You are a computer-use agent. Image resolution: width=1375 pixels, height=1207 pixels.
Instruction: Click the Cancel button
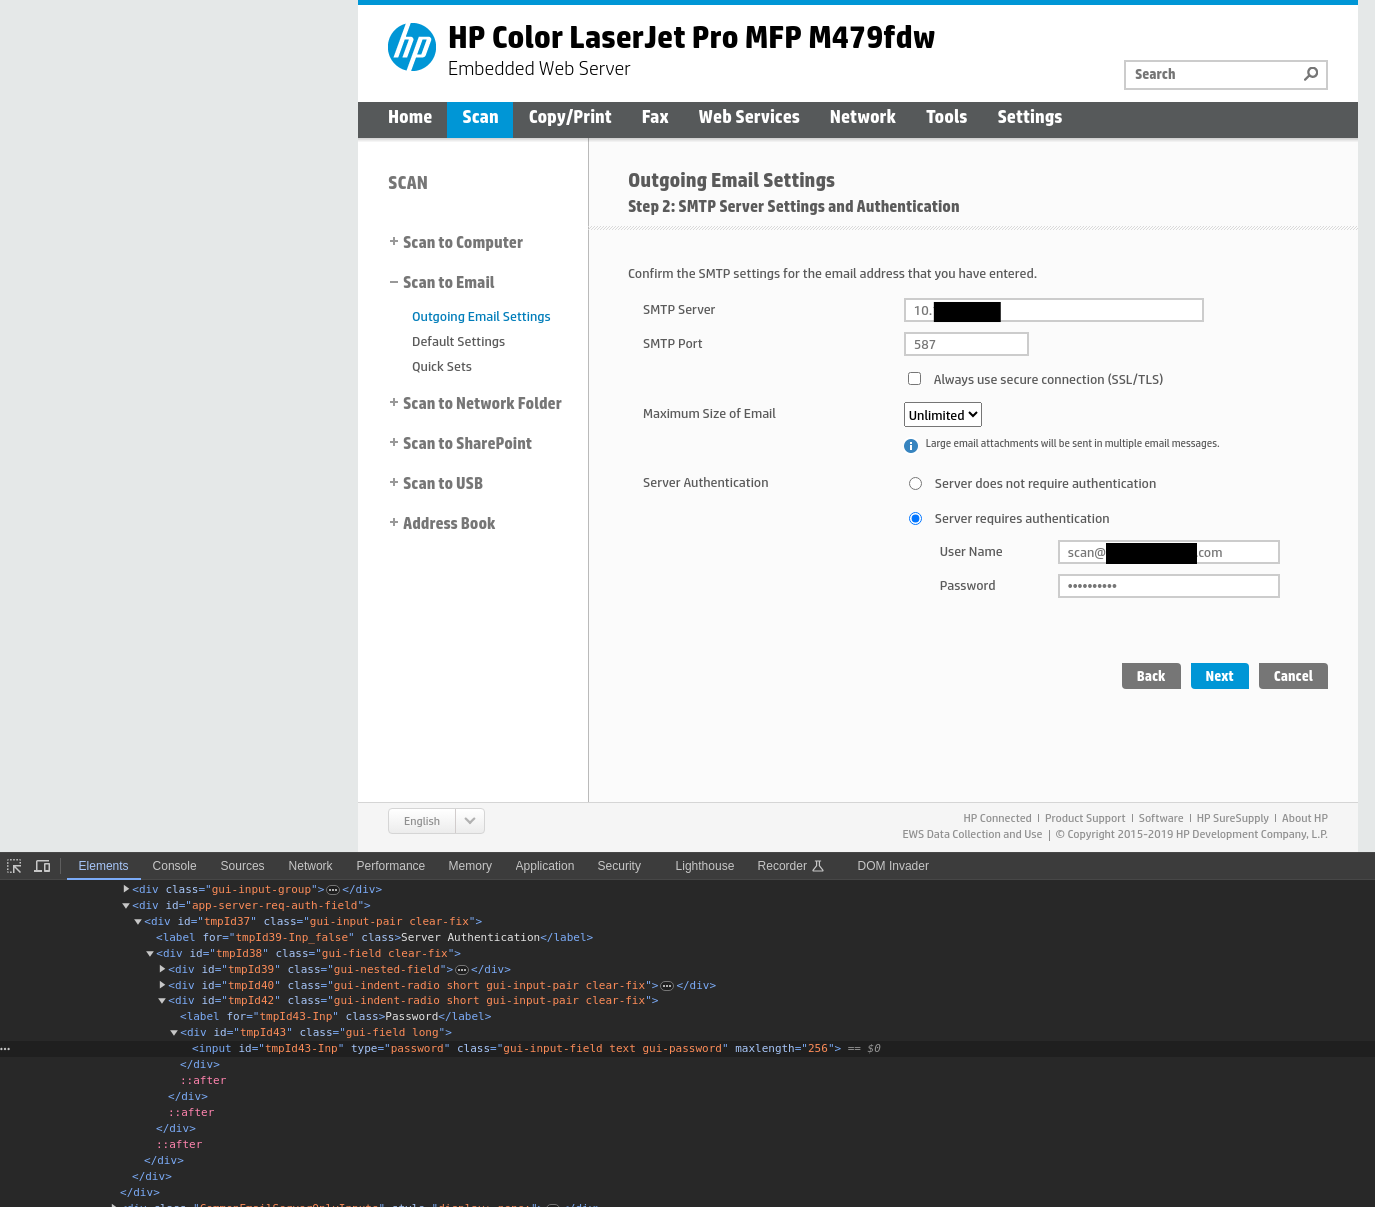pyautogui.click(x=1293, y=676)
